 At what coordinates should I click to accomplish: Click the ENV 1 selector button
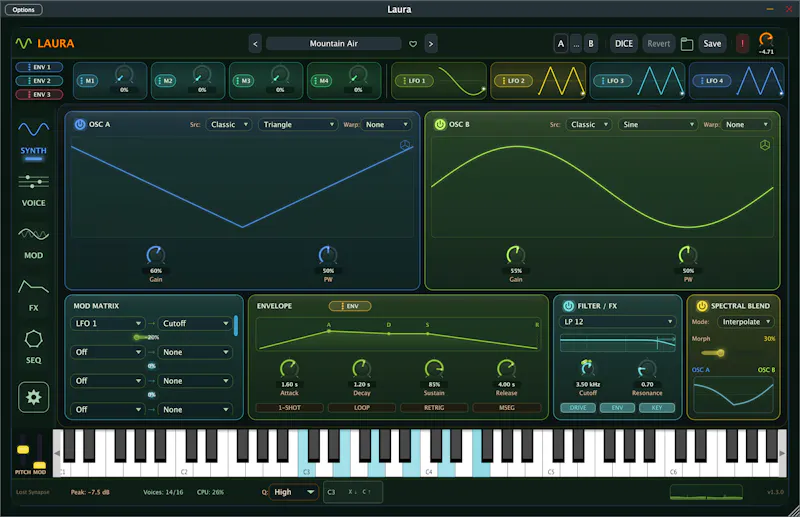[39, 67]
